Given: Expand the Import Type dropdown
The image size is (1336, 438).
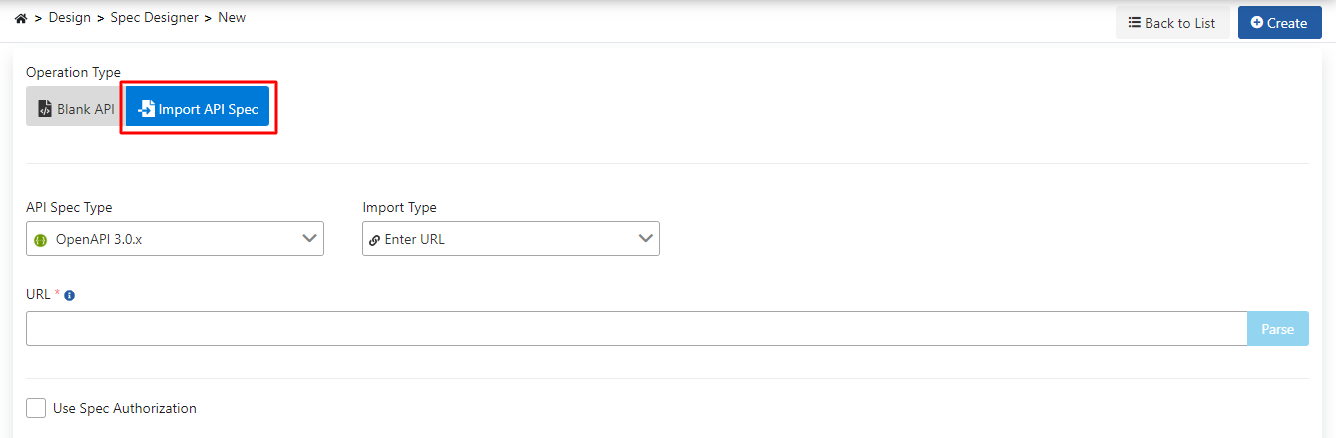Looking at the screenshot, I should point(510,239).
